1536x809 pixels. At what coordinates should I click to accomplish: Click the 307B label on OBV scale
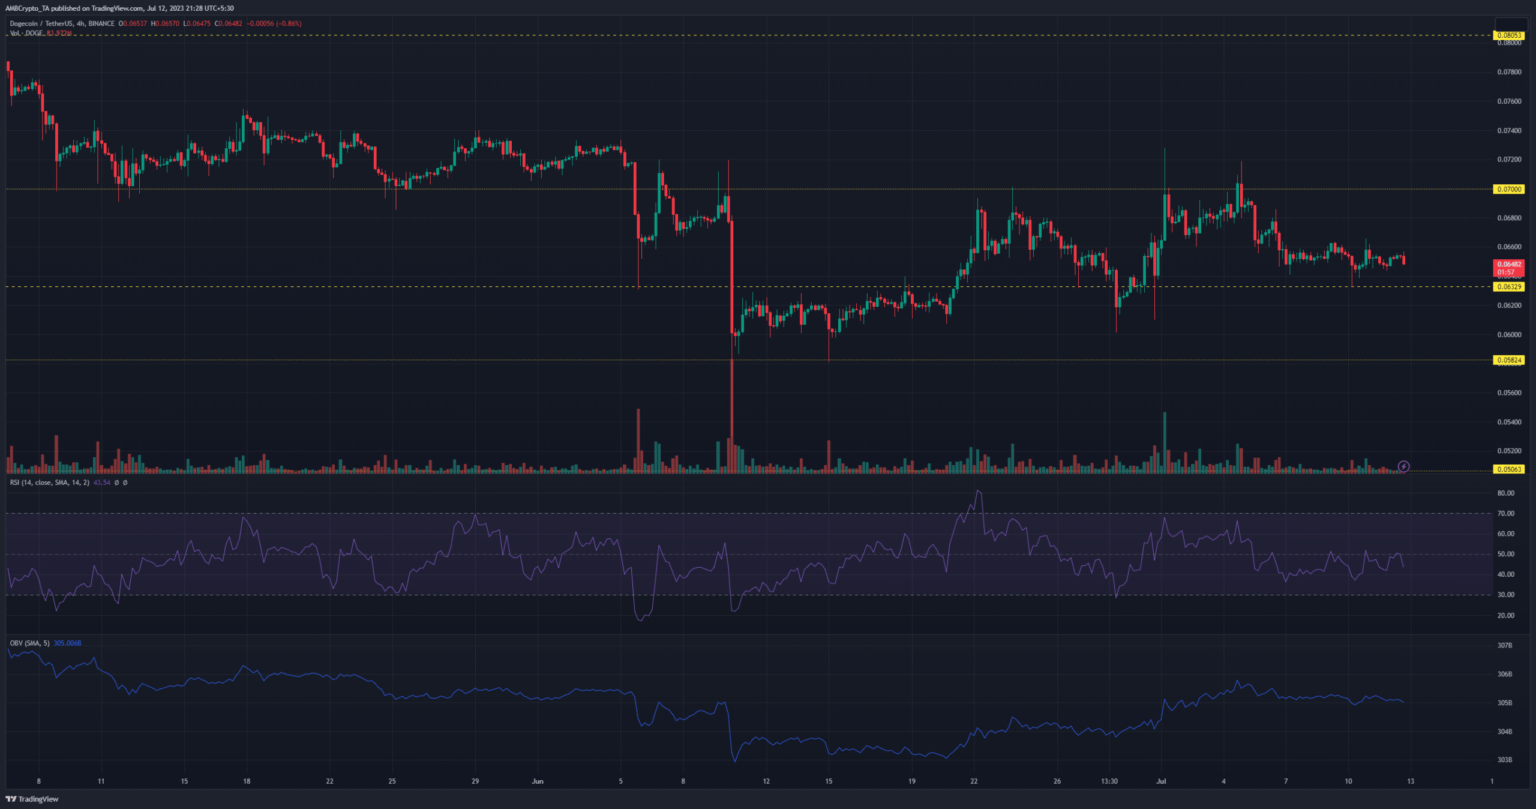[x=1505, y=647]
